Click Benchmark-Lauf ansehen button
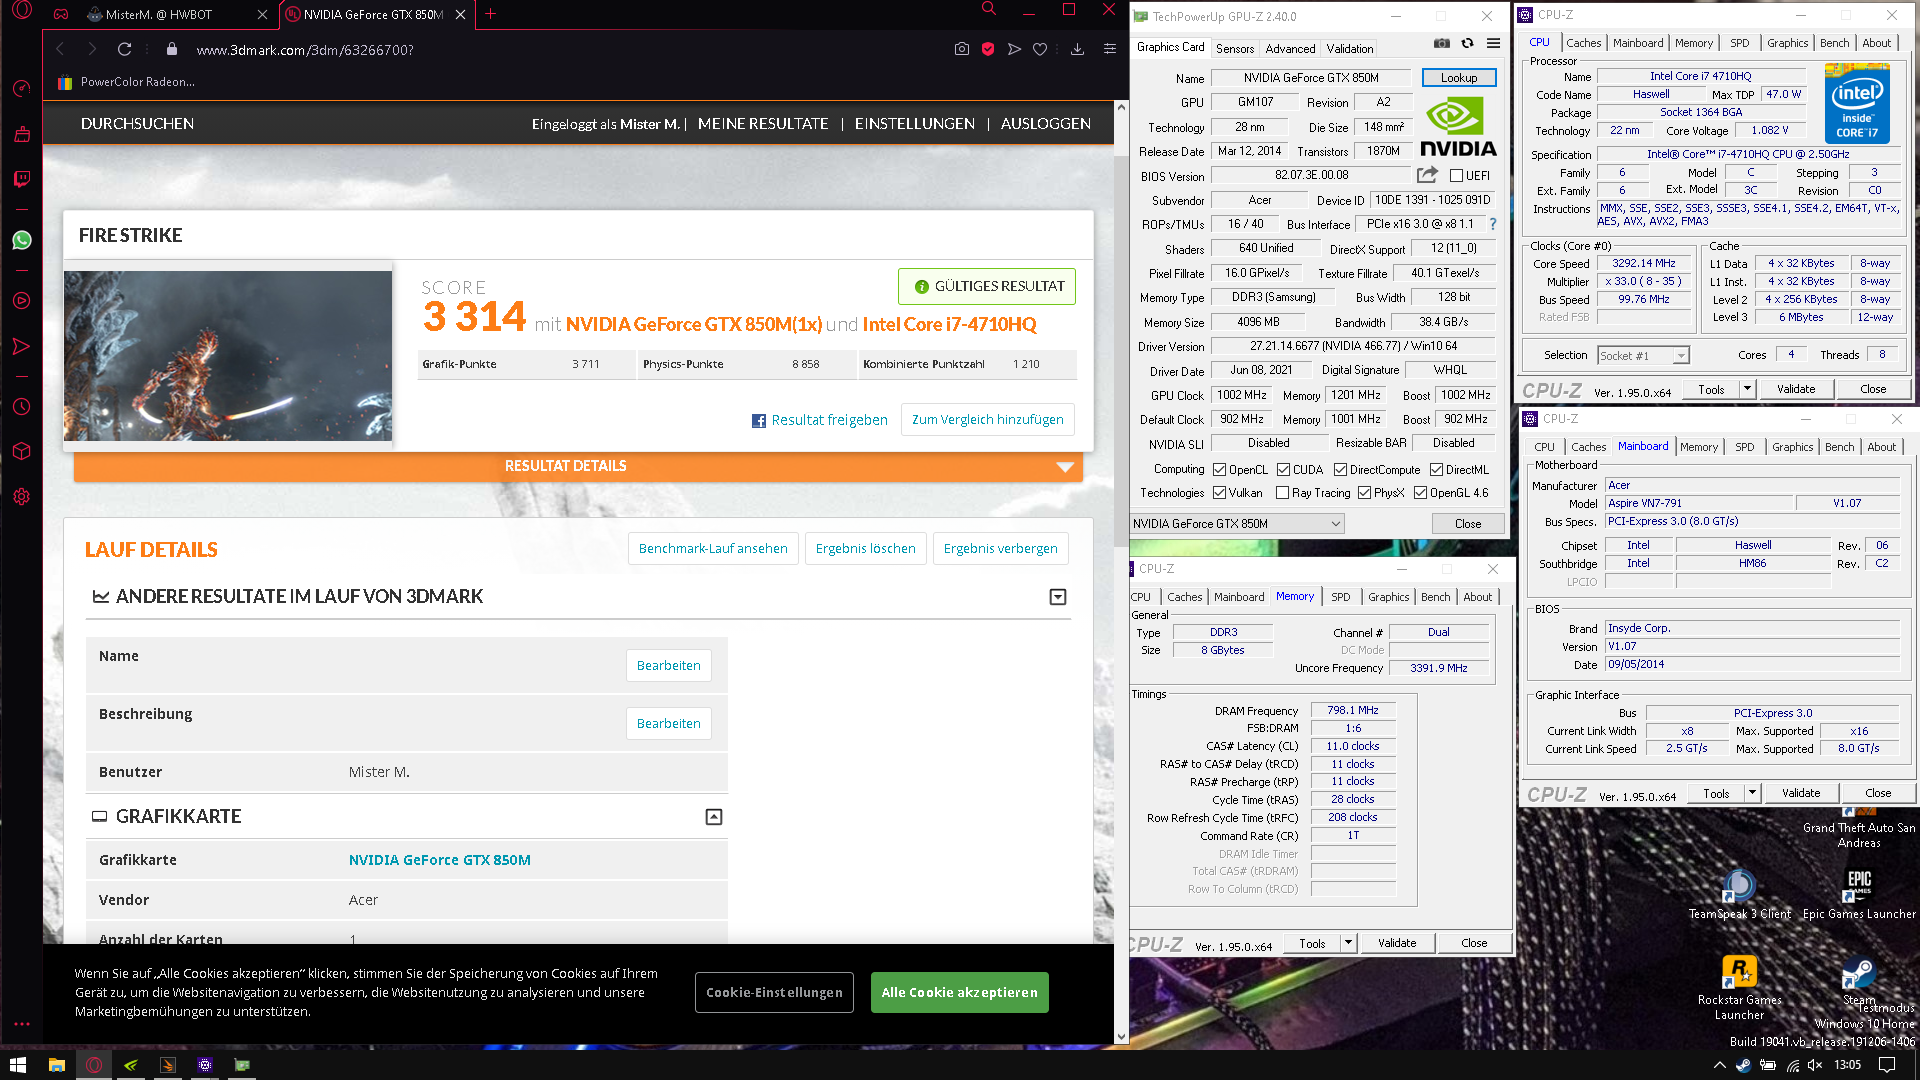This screenshot has width=1920, height=1080. coord(713,549)
